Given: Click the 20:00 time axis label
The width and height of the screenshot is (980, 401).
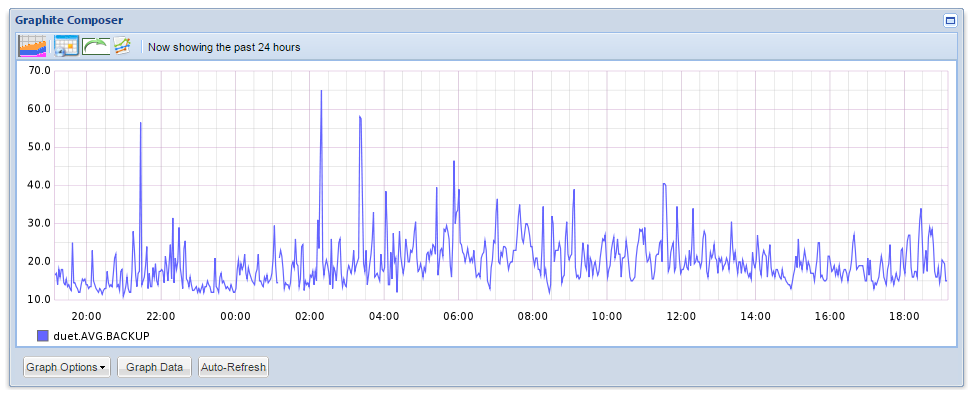Looking at the screenshot, I should (x=86, y=316).
